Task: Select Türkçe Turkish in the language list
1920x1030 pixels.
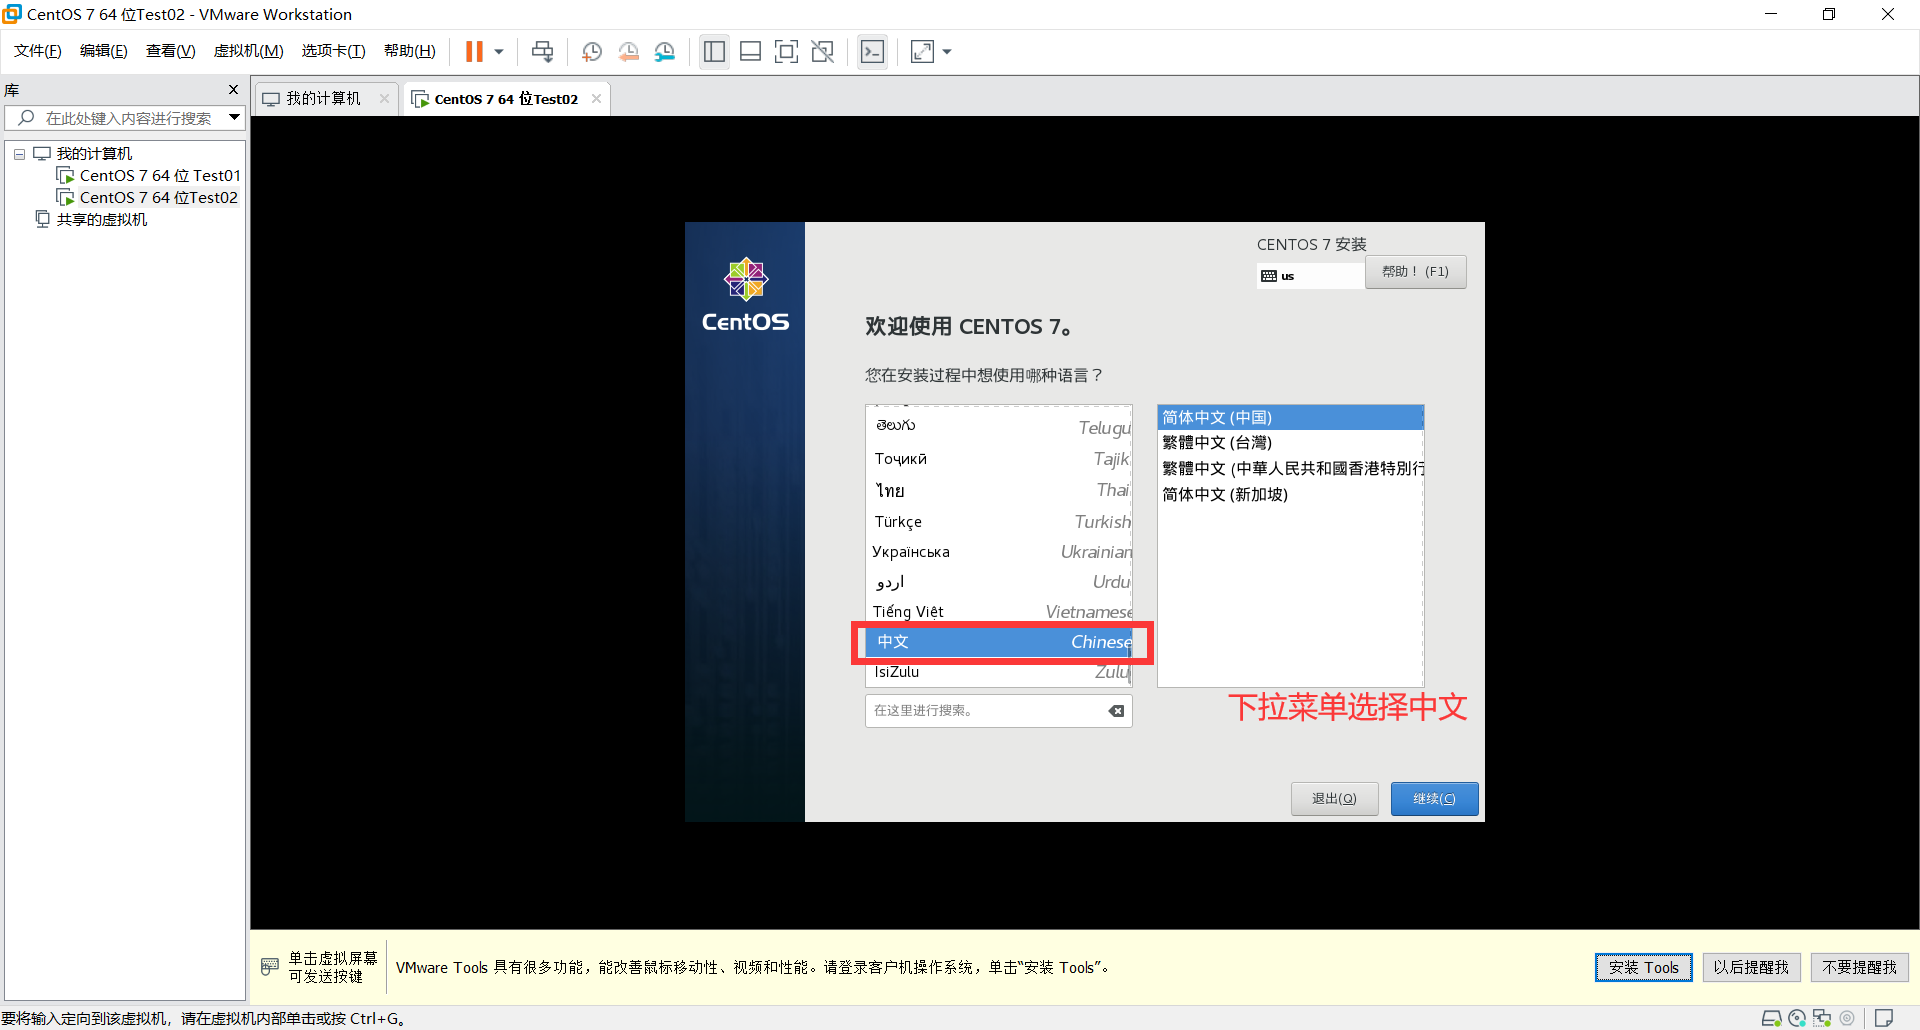Action: click(x=999, y=522)
